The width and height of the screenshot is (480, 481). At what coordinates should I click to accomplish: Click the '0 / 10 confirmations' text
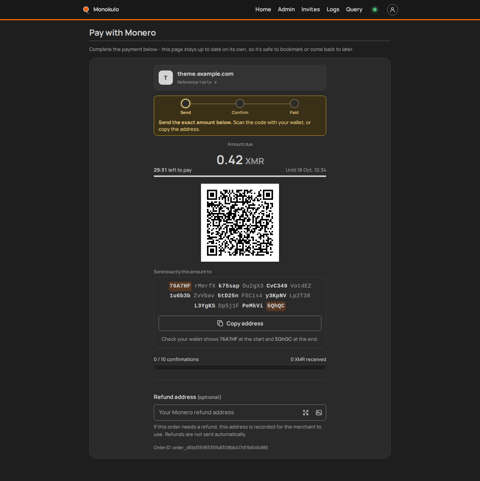pyautogui.click(x=176, y=359)
